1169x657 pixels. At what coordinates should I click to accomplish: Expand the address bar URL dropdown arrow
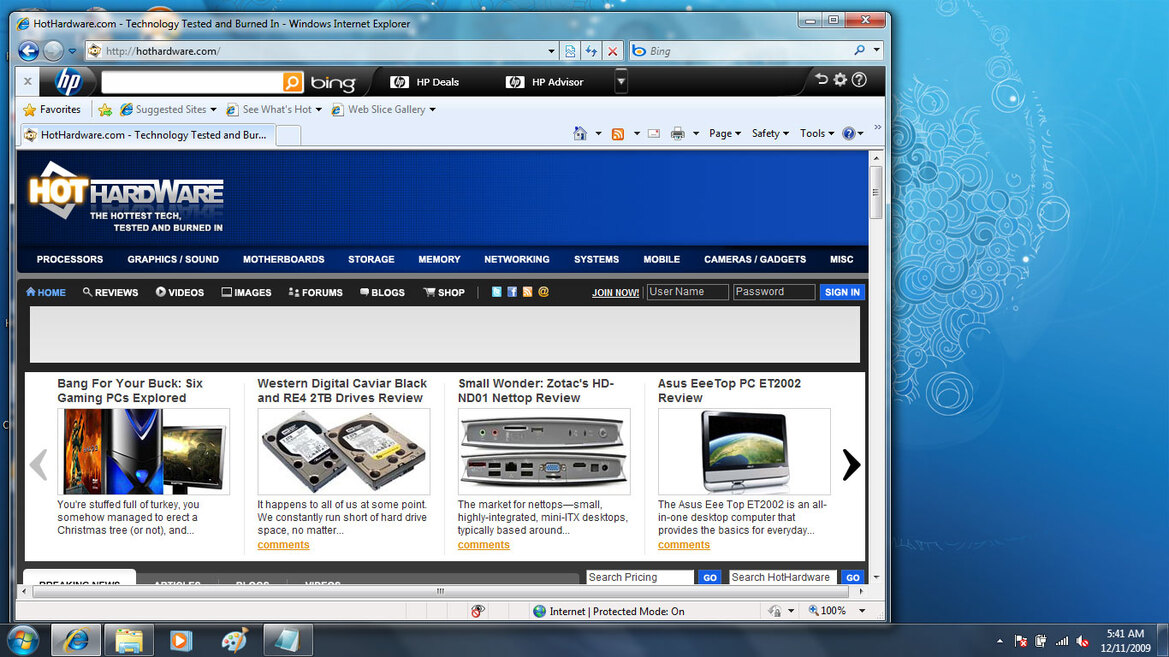click(551, 51)
